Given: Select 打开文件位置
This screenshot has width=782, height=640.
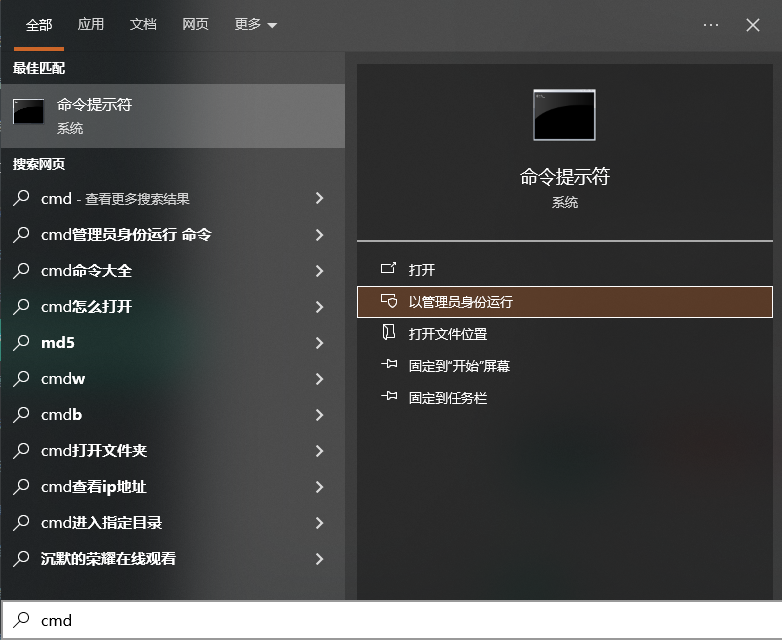Looking at the screenshot, I should point(565,334).
